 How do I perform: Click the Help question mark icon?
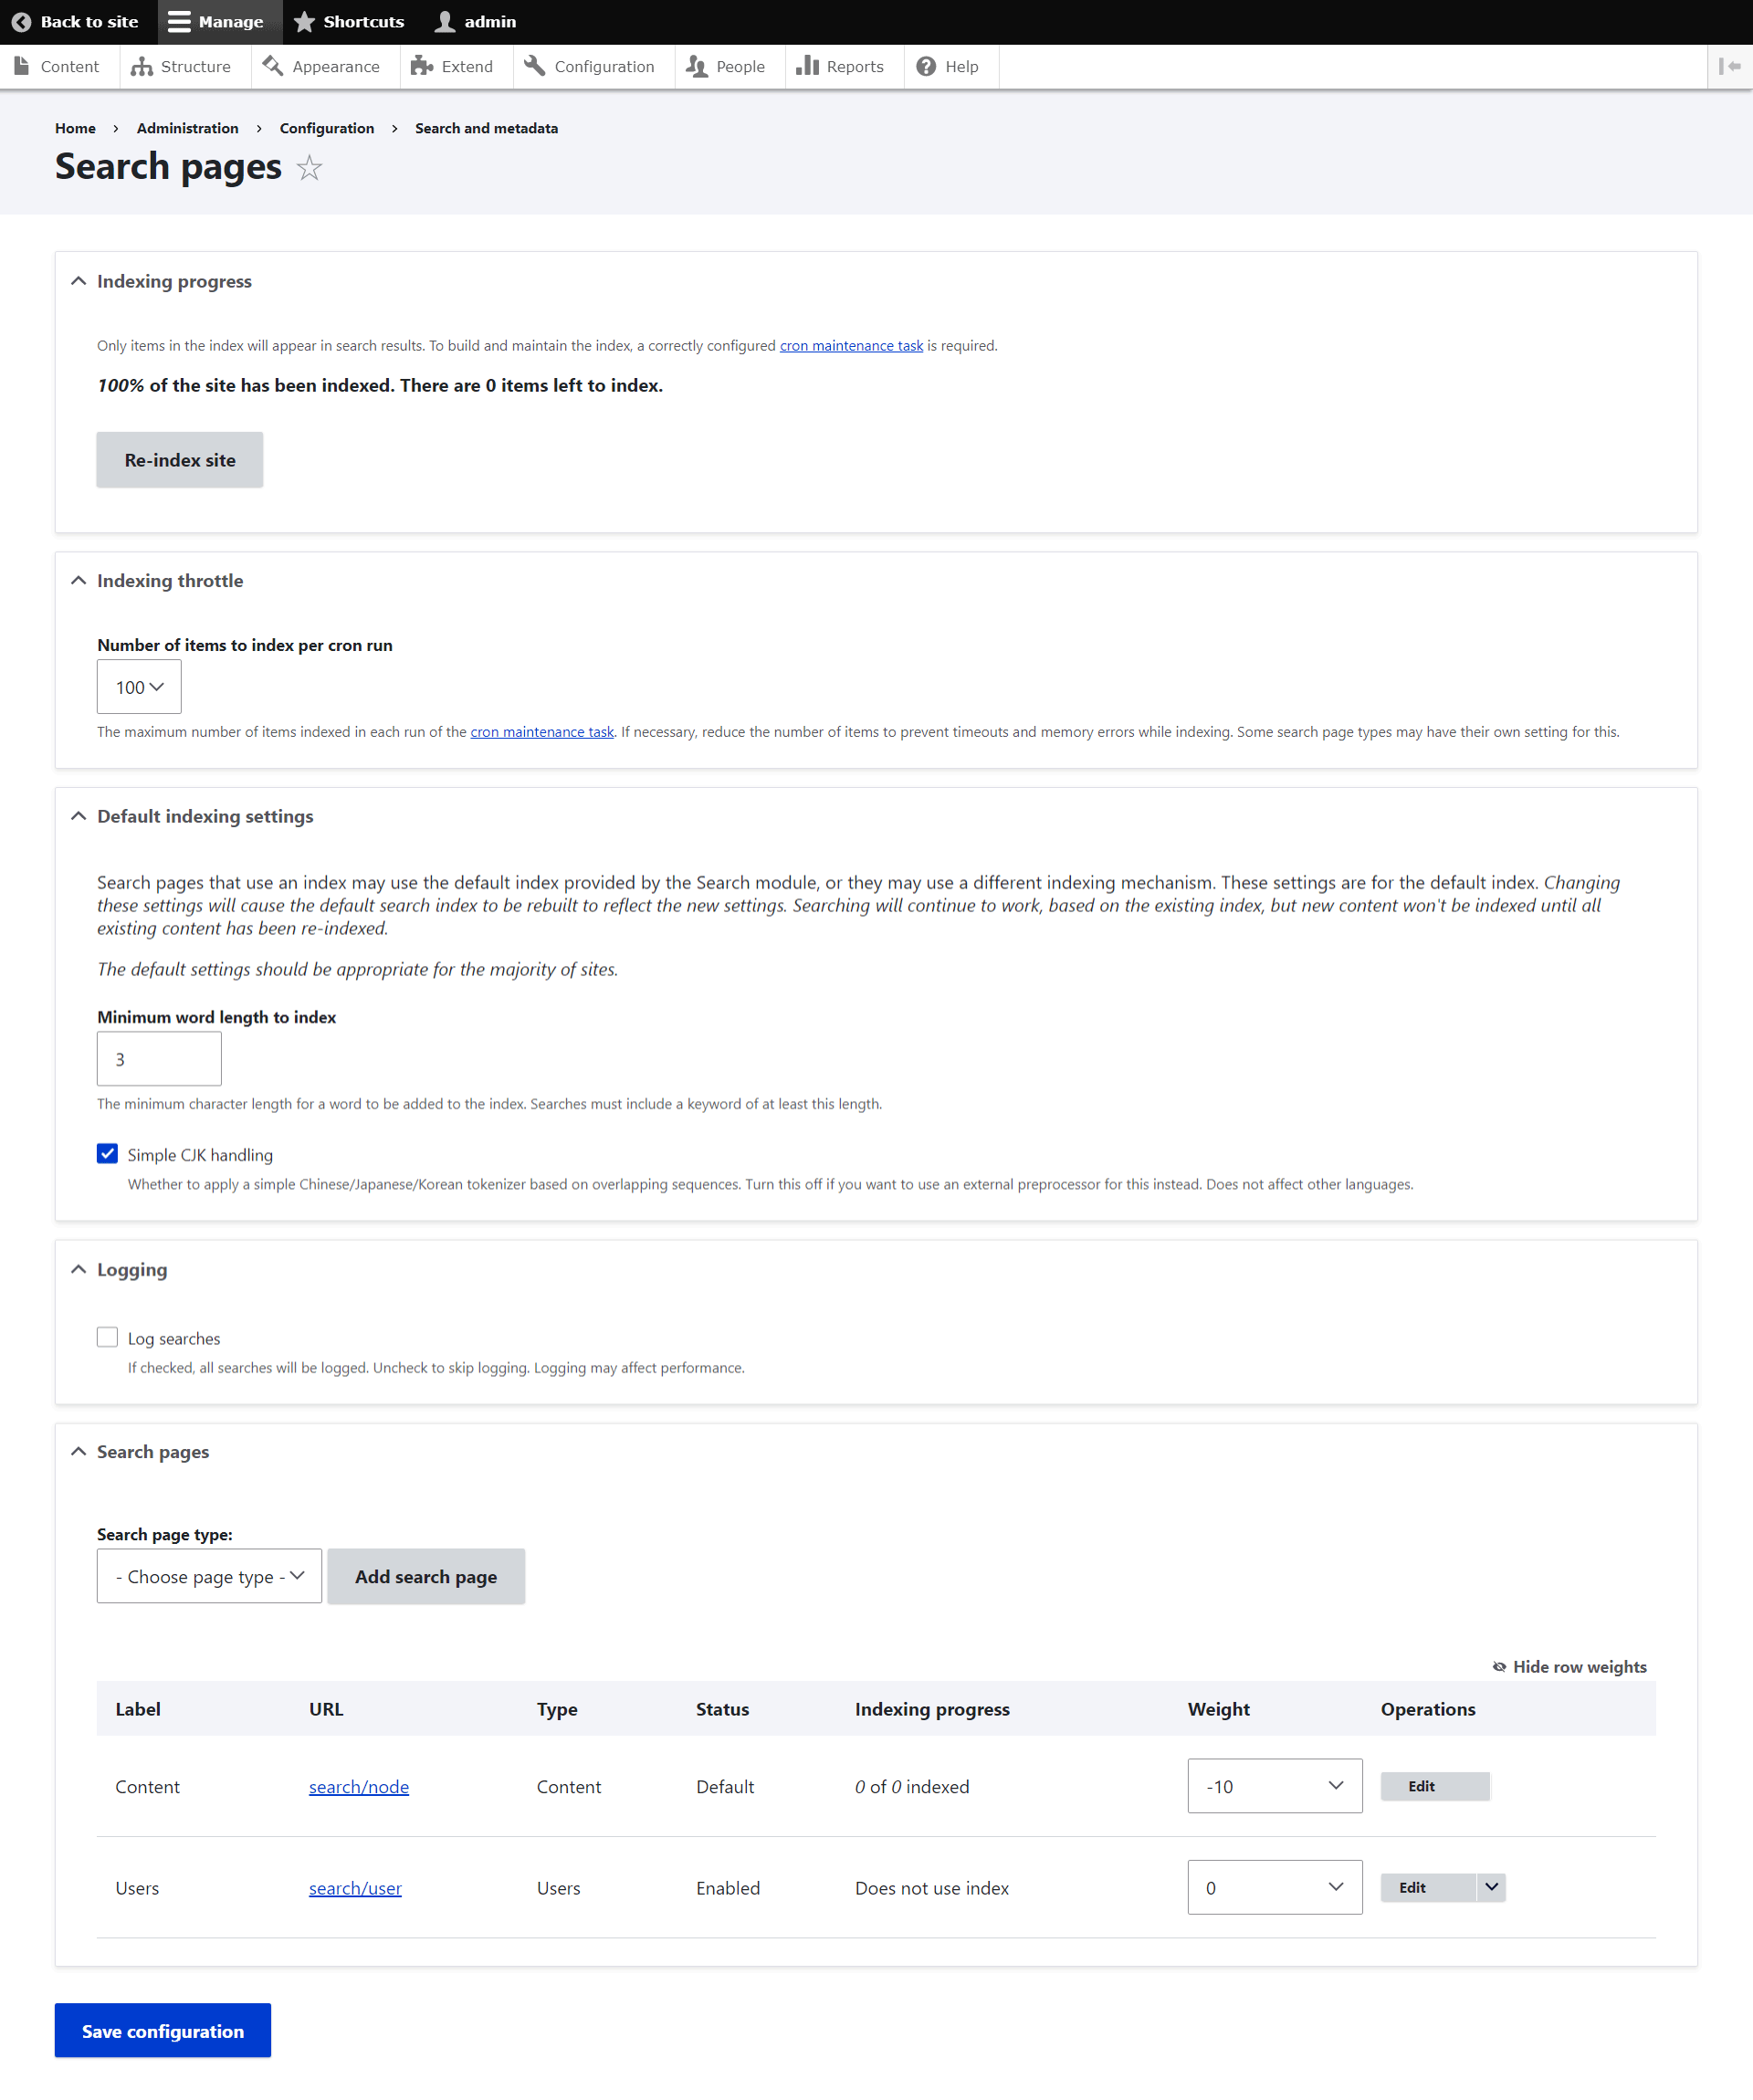926,67
